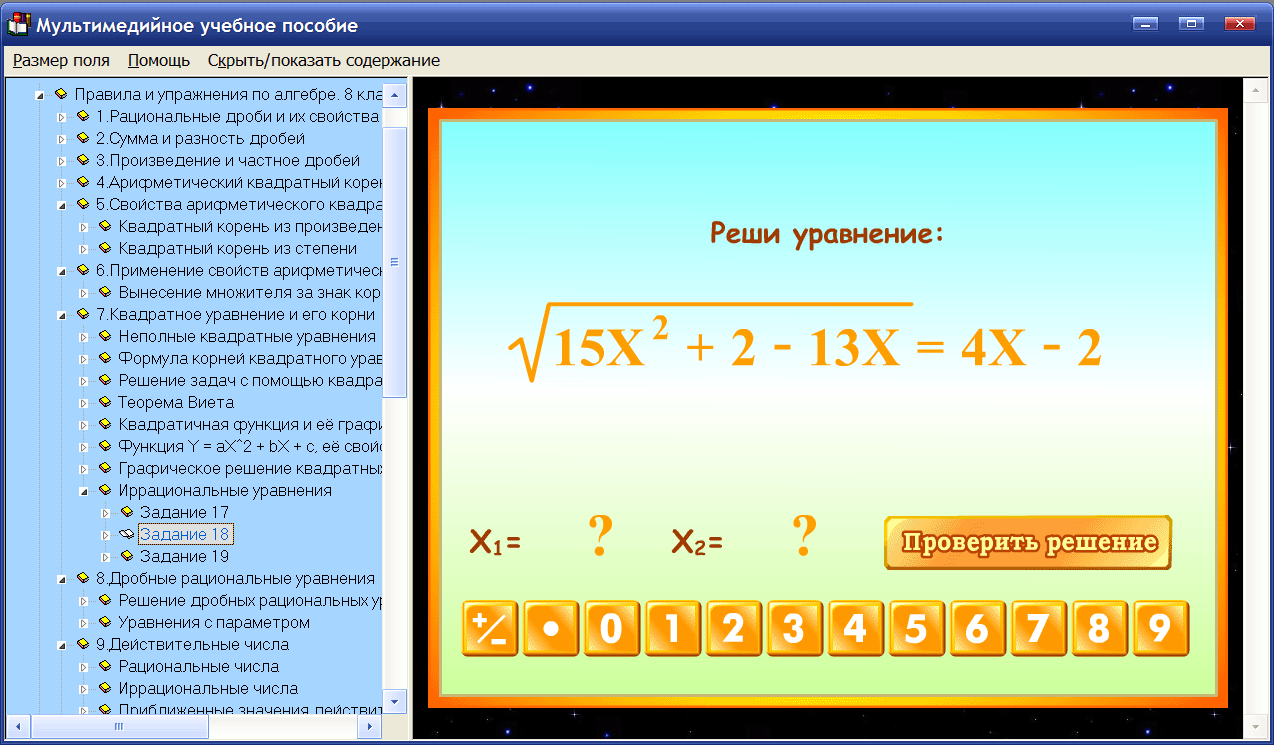Viewport: 1274px width, 745px height.
Task: Click digit 6 on keypad
Action: click(977, 628)
